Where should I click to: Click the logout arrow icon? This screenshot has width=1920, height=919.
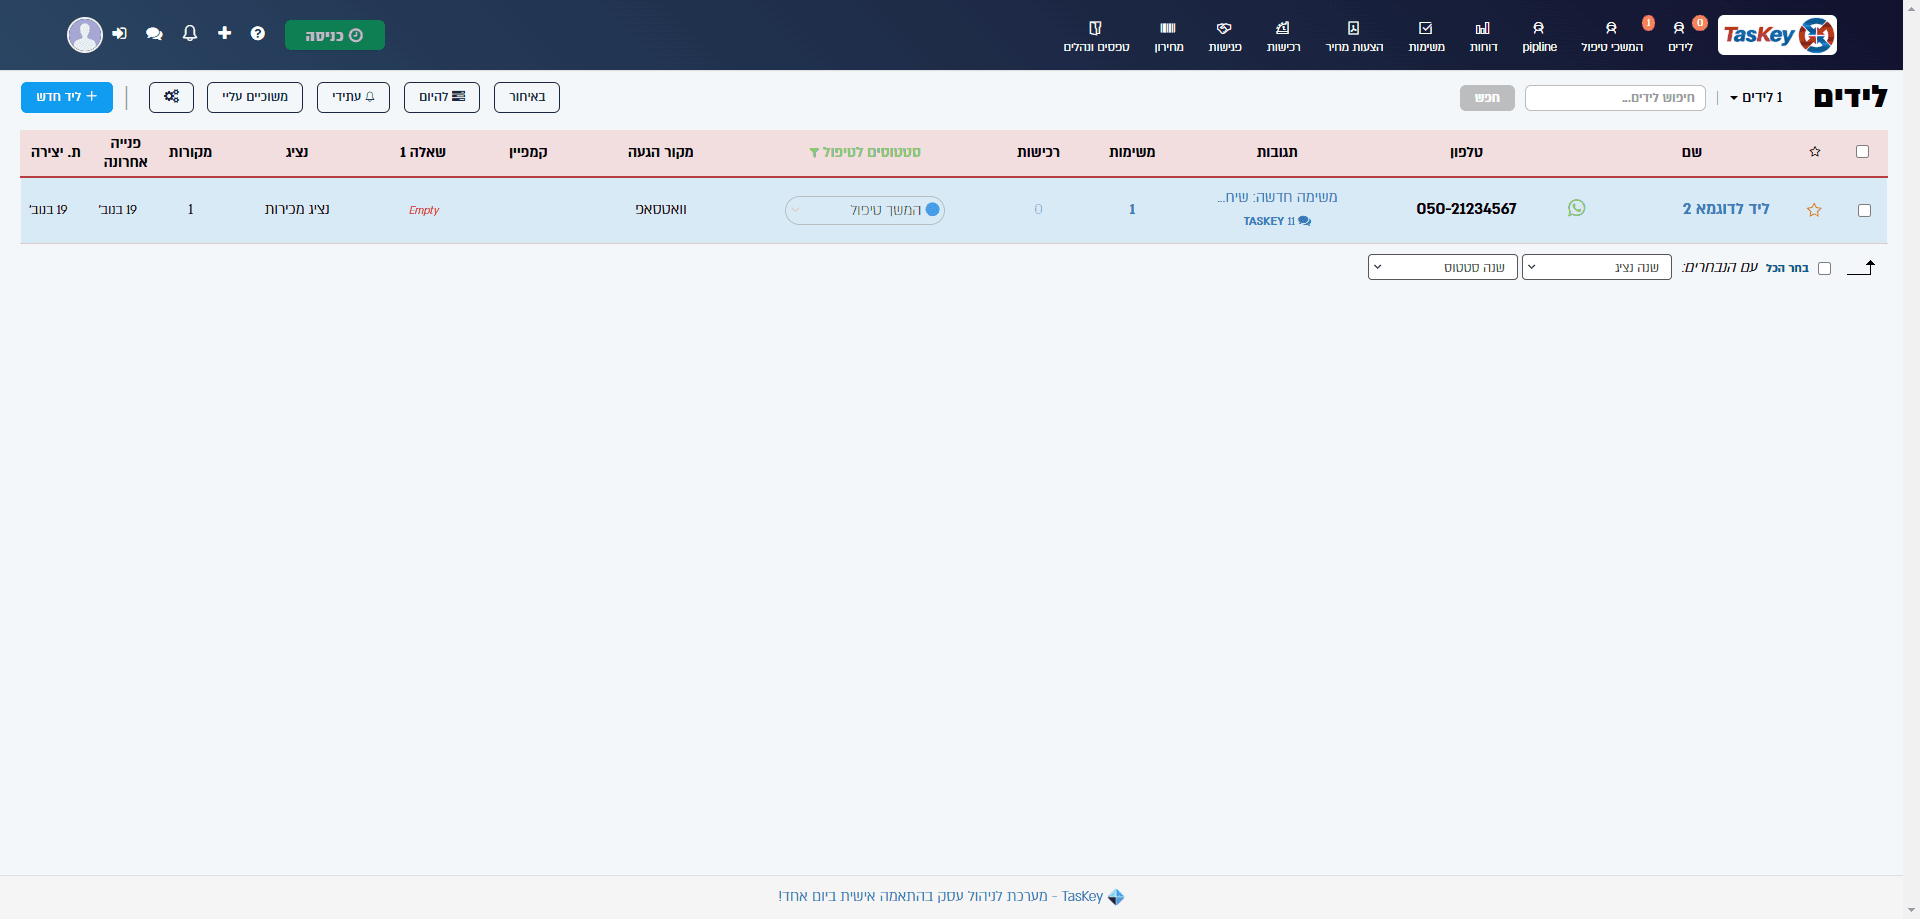(x=120, y=34)
